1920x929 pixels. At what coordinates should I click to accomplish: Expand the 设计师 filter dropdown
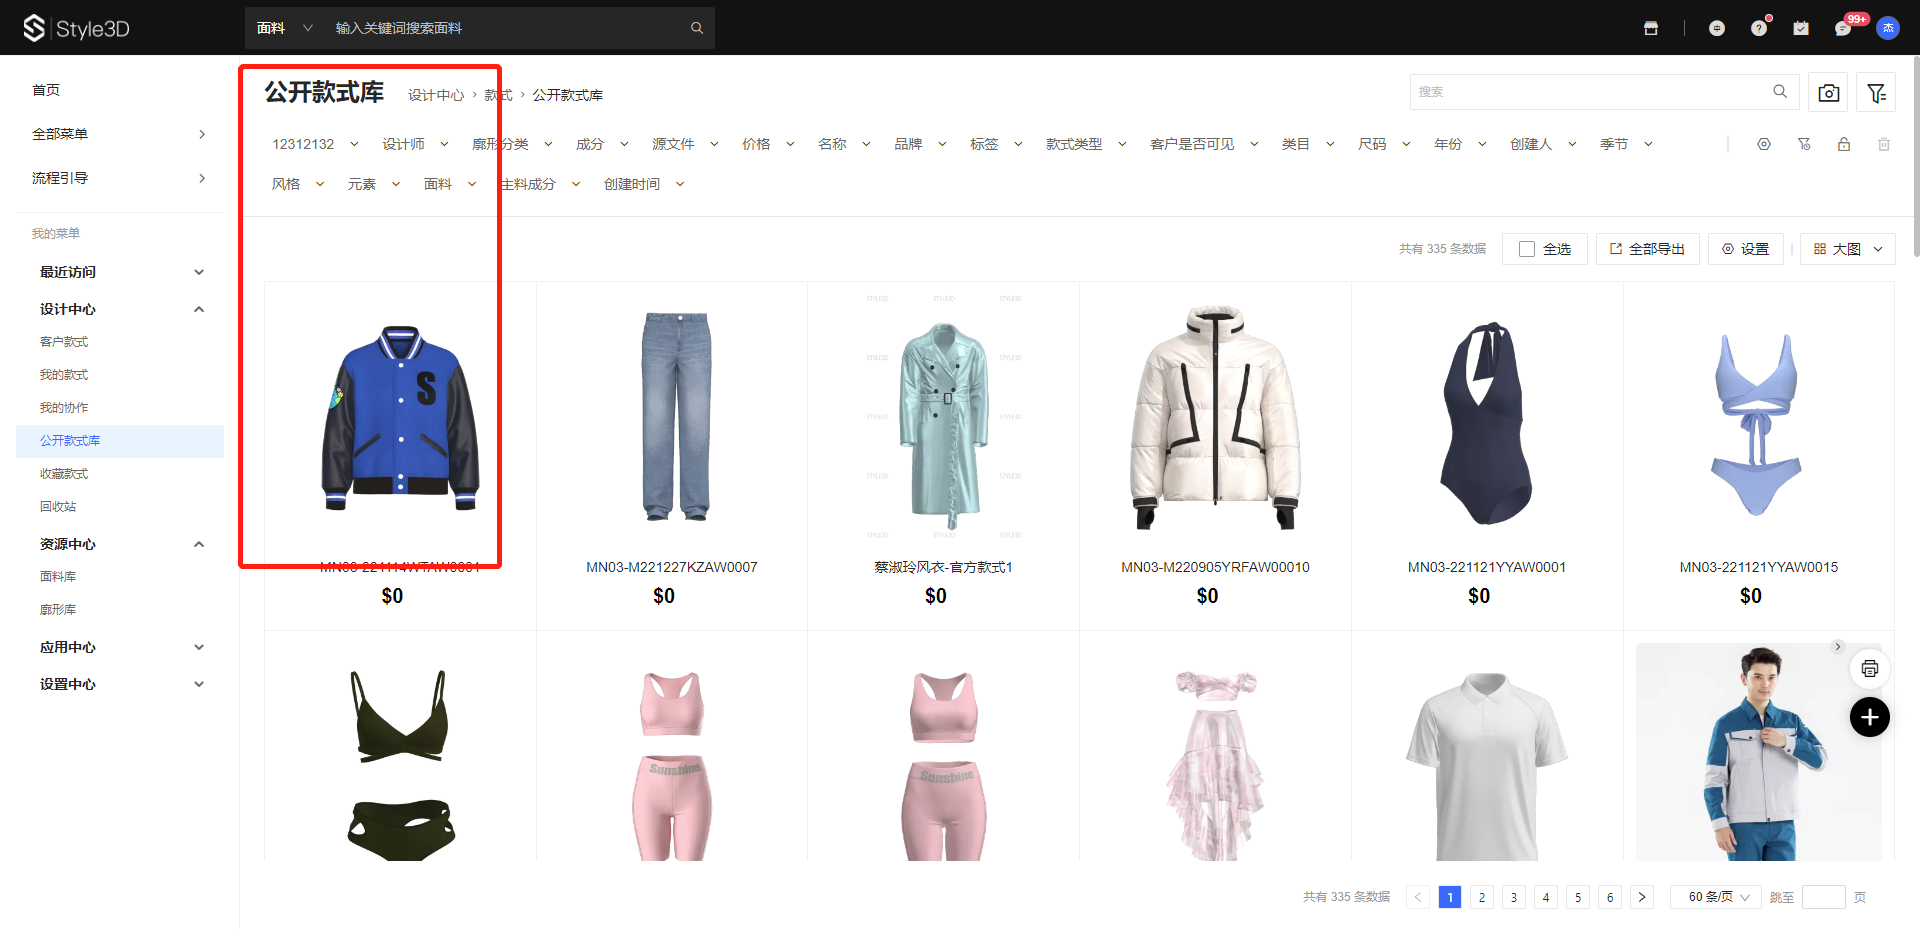(415, 144)
